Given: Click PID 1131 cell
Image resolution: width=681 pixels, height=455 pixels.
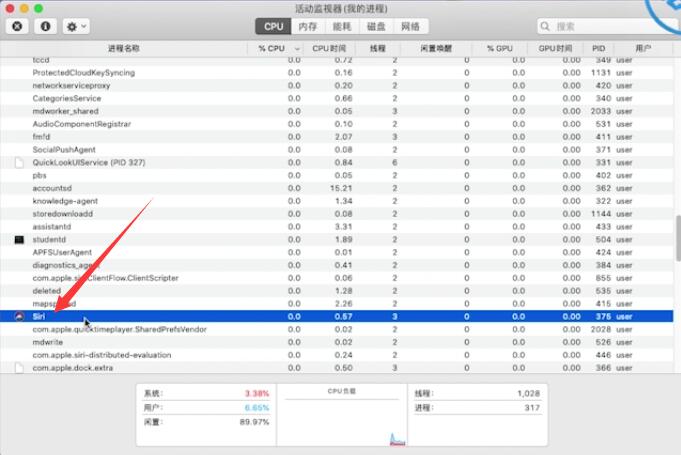Looking at the screenshot, I should [x=601, y=73].
